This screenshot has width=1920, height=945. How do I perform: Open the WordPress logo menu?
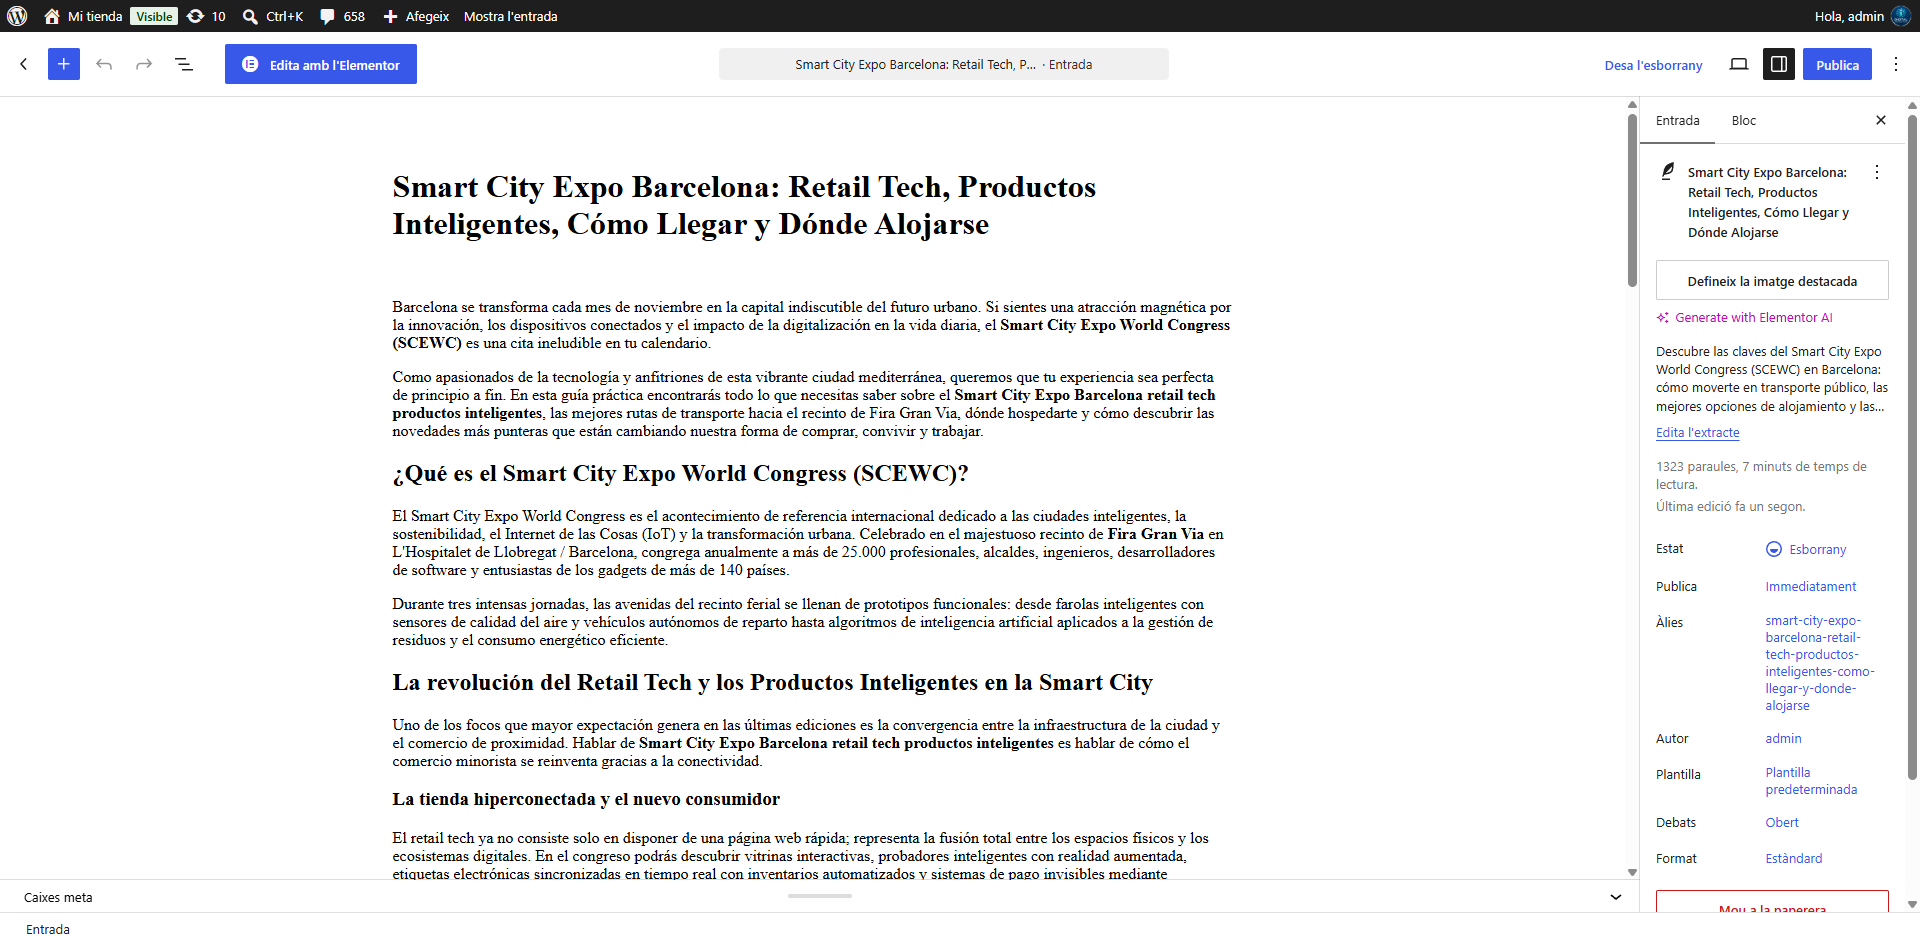[17, 16]
